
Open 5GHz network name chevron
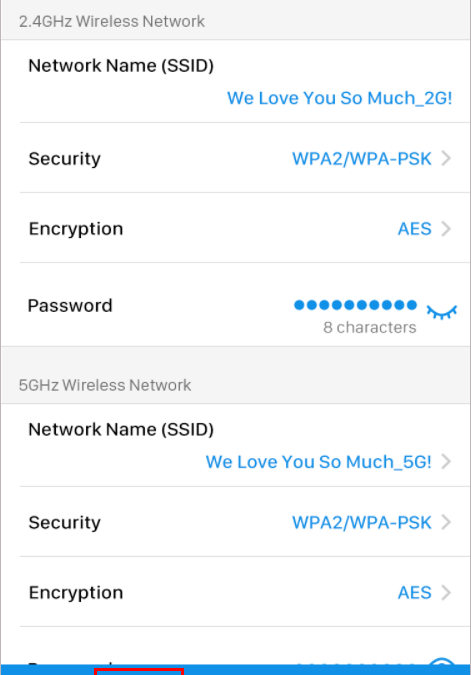(x=446, y=461)
